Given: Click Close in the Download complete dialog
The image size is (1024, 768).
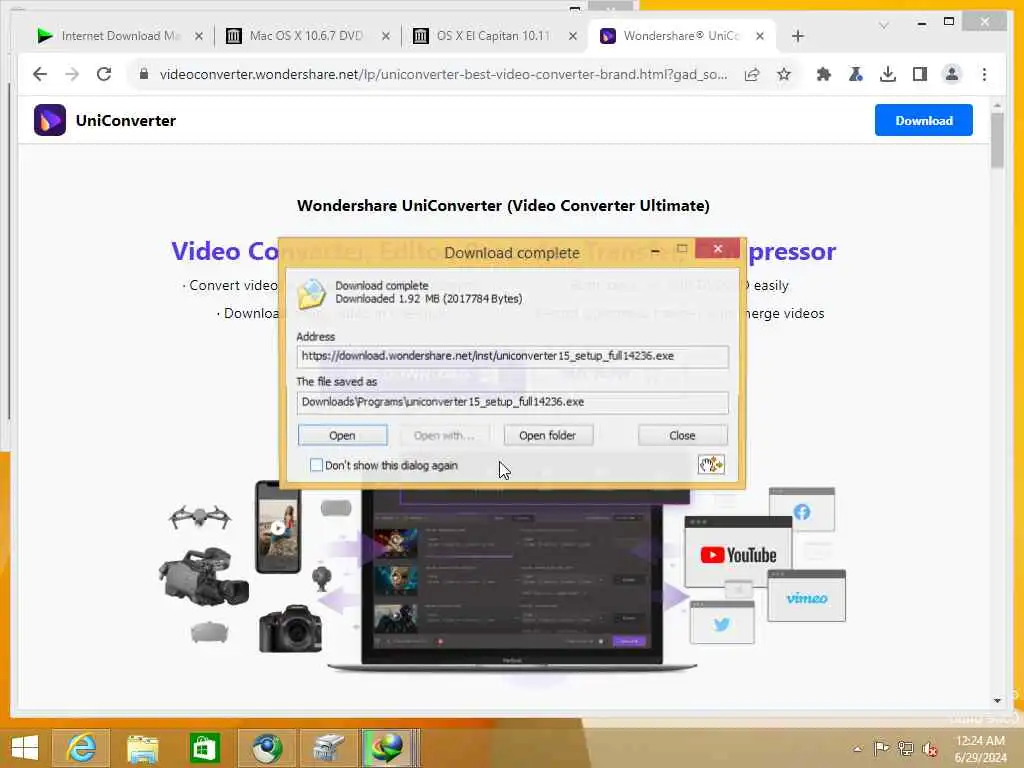Looking at the screenshot, I should 682,436.
